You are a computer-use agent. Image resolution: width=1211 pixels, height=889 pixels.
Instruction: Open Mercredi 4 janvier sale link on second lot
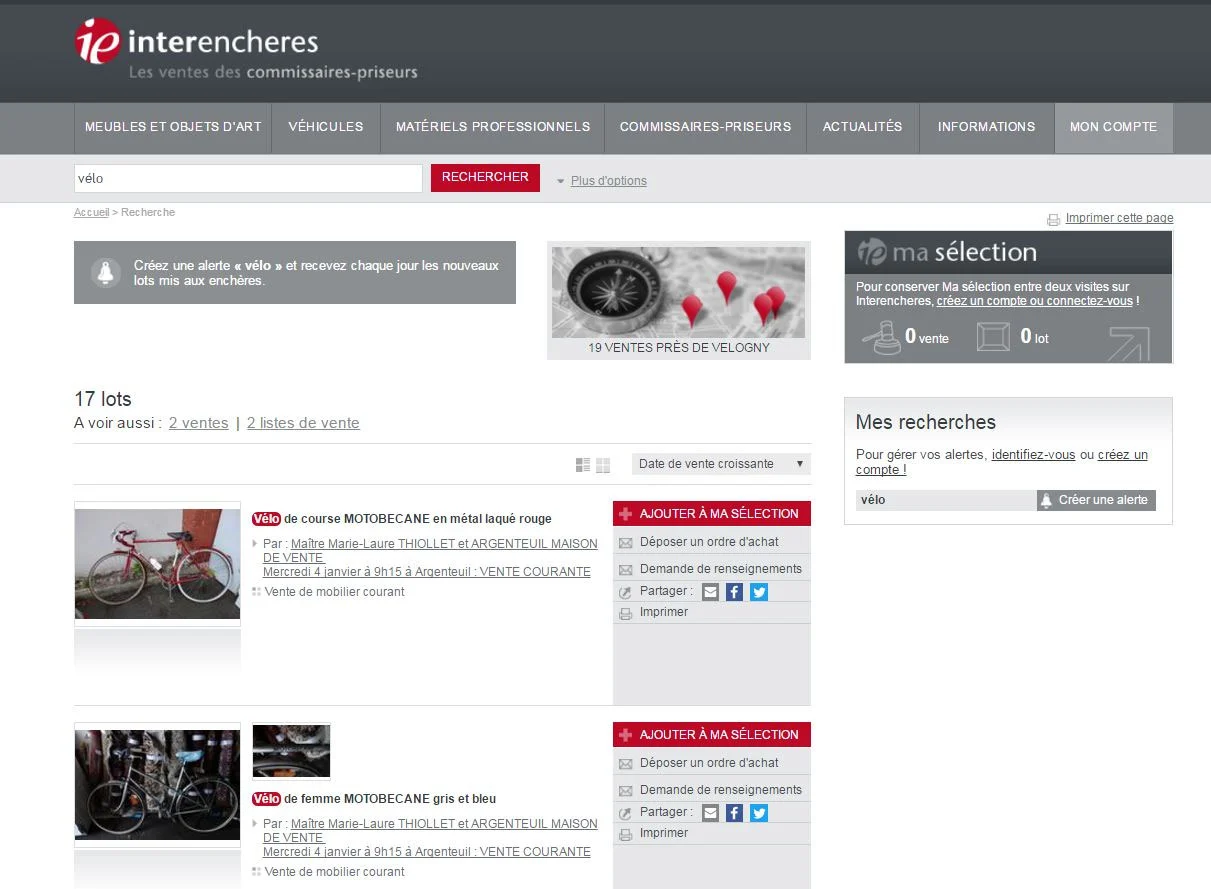426,852
